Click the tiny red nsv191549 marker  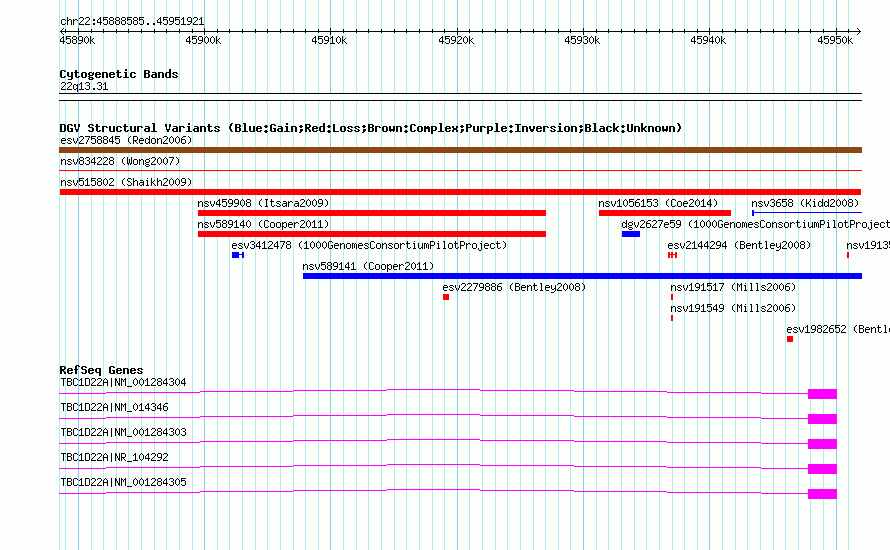(672, 318)
